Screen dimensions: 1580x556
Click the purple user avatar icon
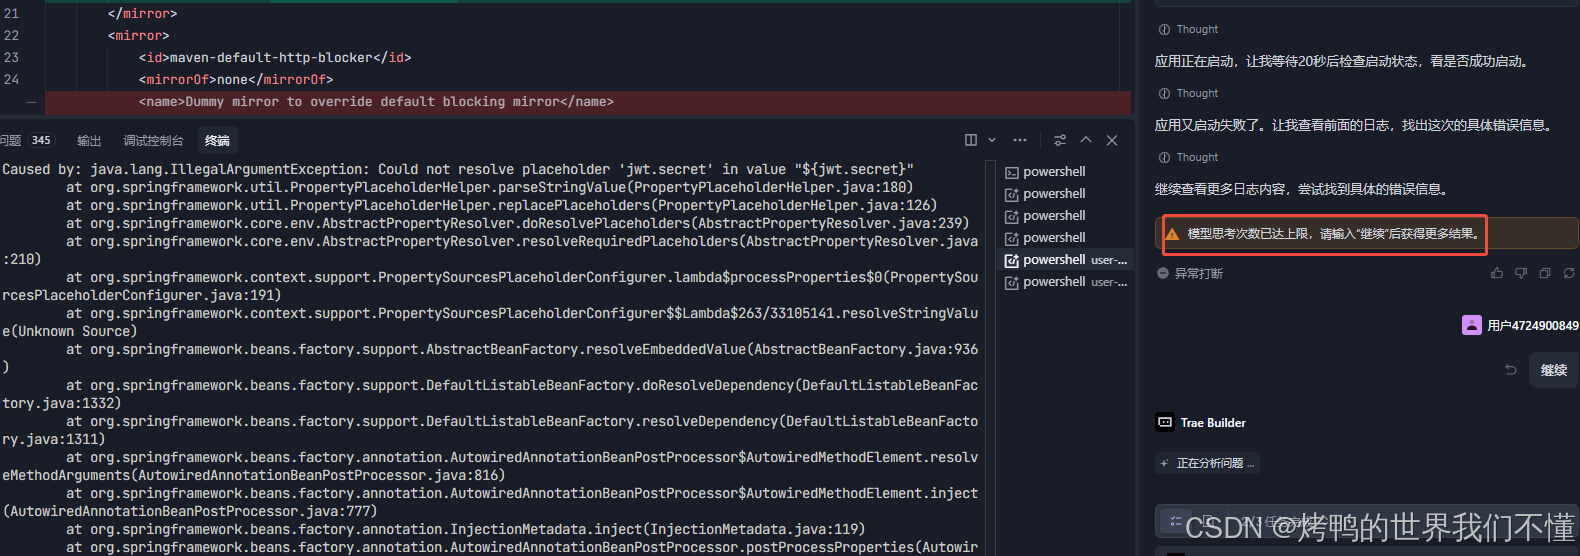1471,325
